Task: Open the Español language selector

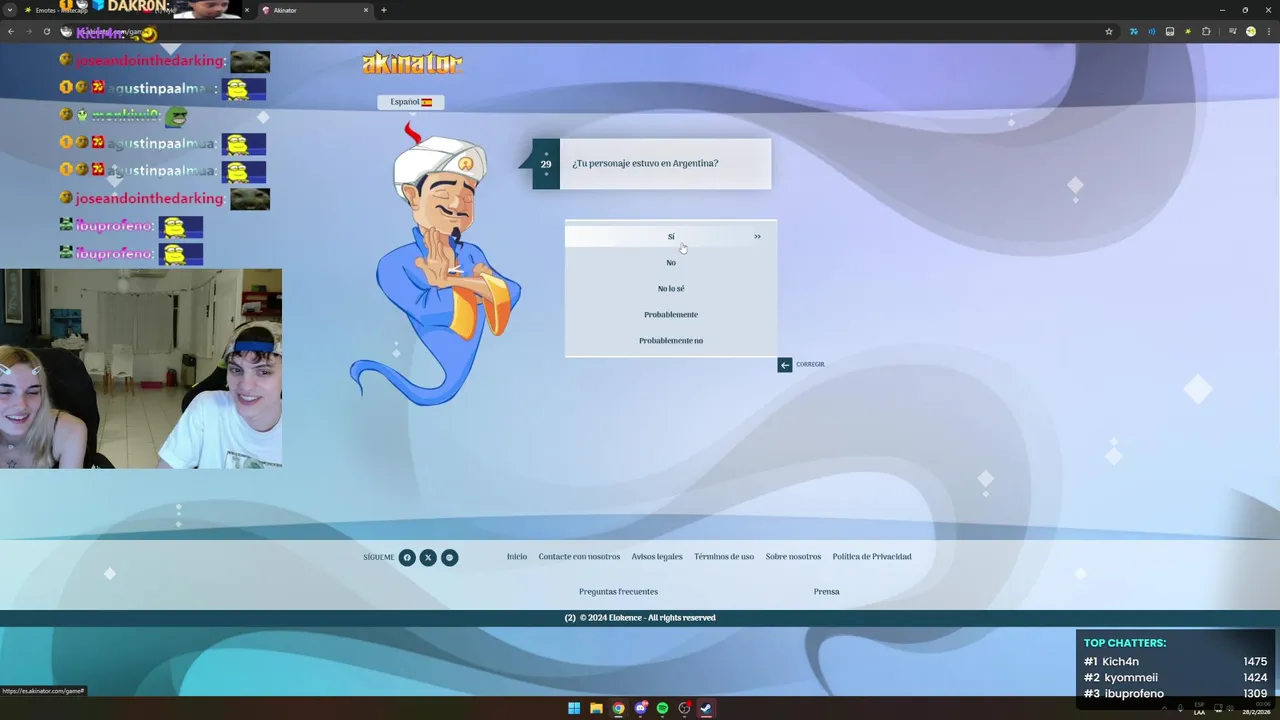Action: 411,102
